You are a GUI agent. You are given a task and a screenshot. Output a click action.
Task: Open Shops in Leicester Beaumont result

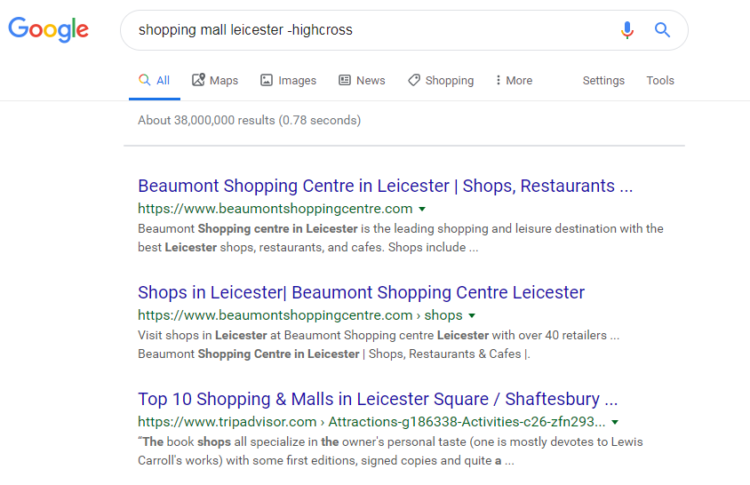[x=361, y=292]
